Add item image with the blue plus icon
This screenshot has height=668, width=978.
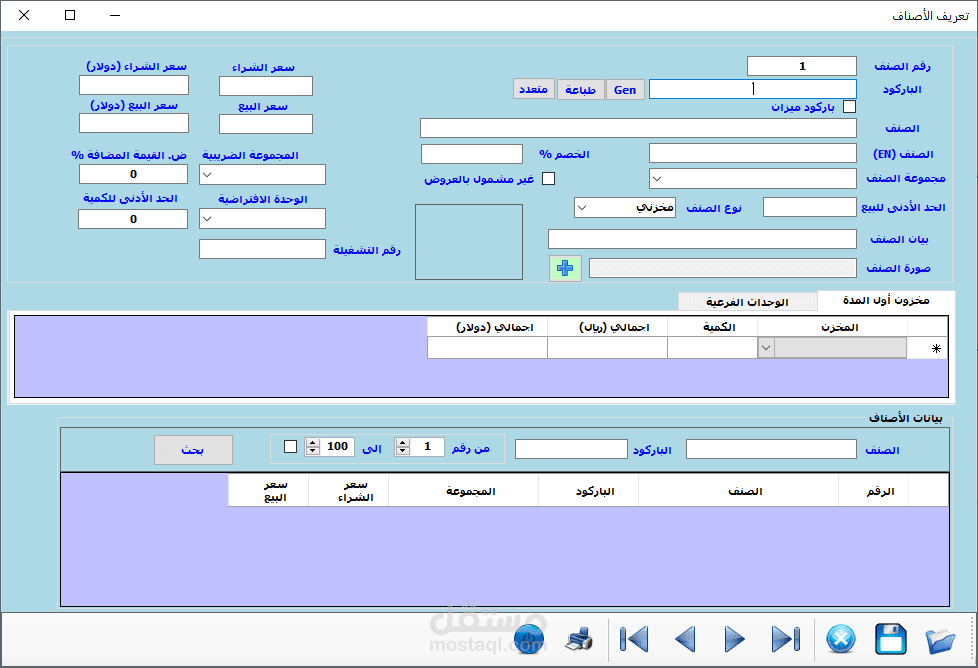(565, 268)
